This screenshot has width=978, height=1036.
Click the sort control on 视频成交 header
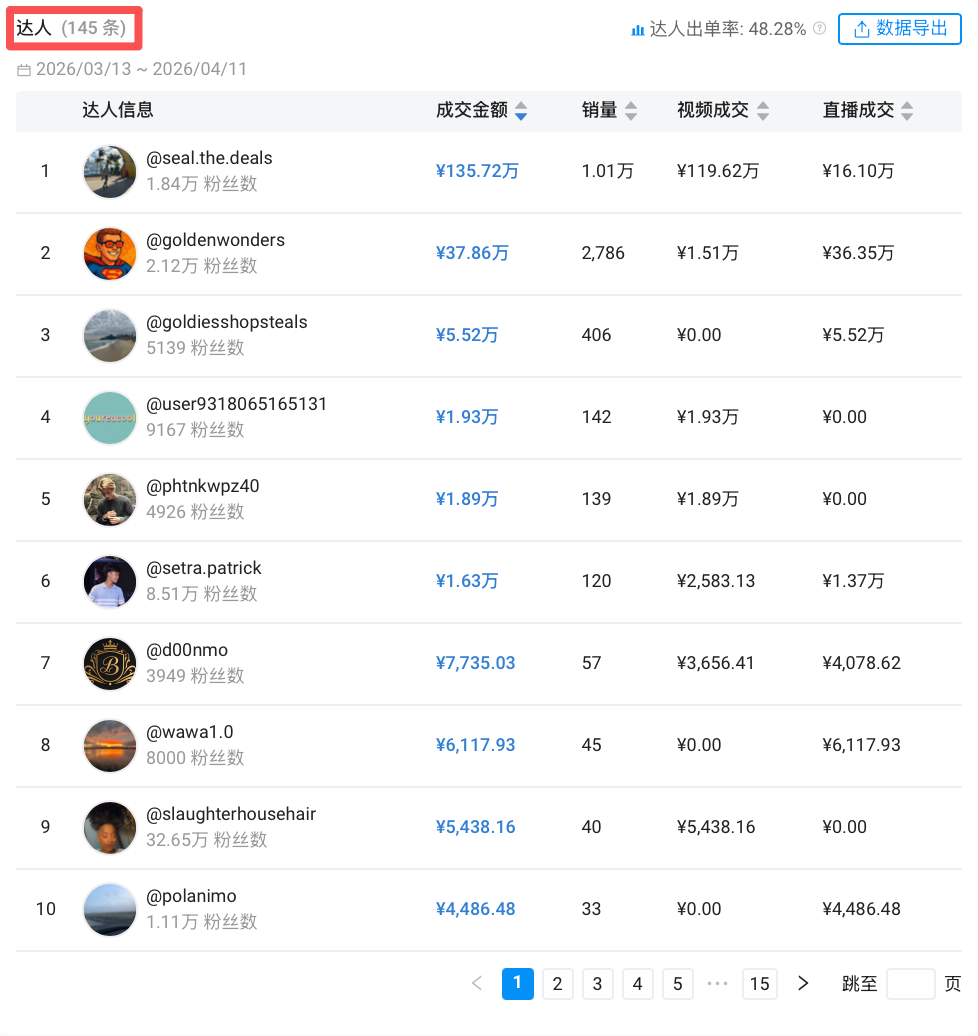tap(763, 111)
